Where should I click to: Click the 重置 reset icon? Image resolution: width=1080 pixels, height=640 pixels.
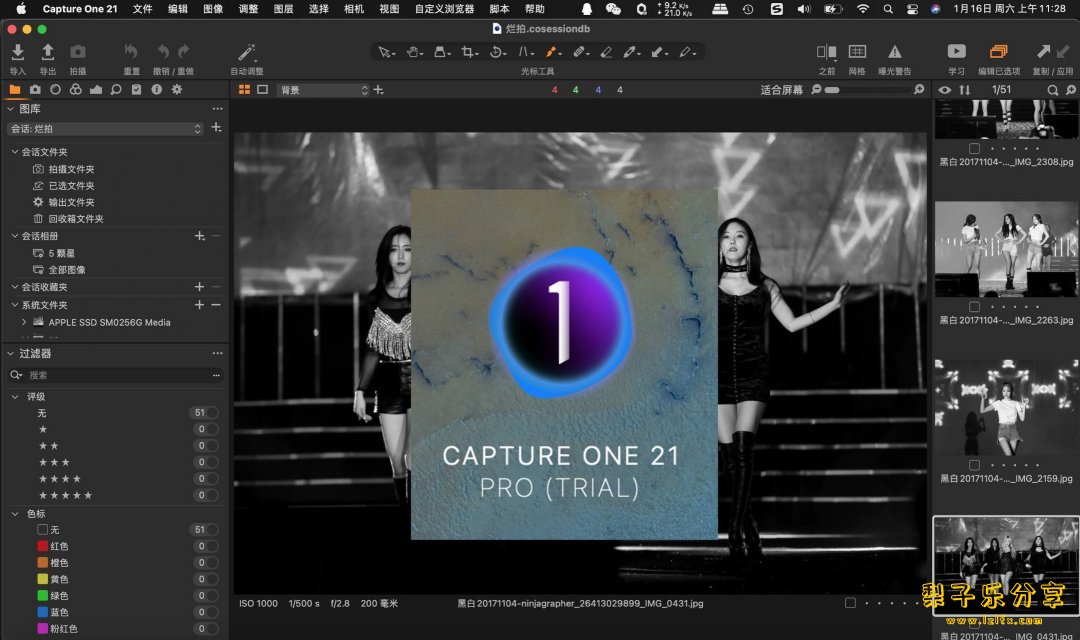pos(131,52)
